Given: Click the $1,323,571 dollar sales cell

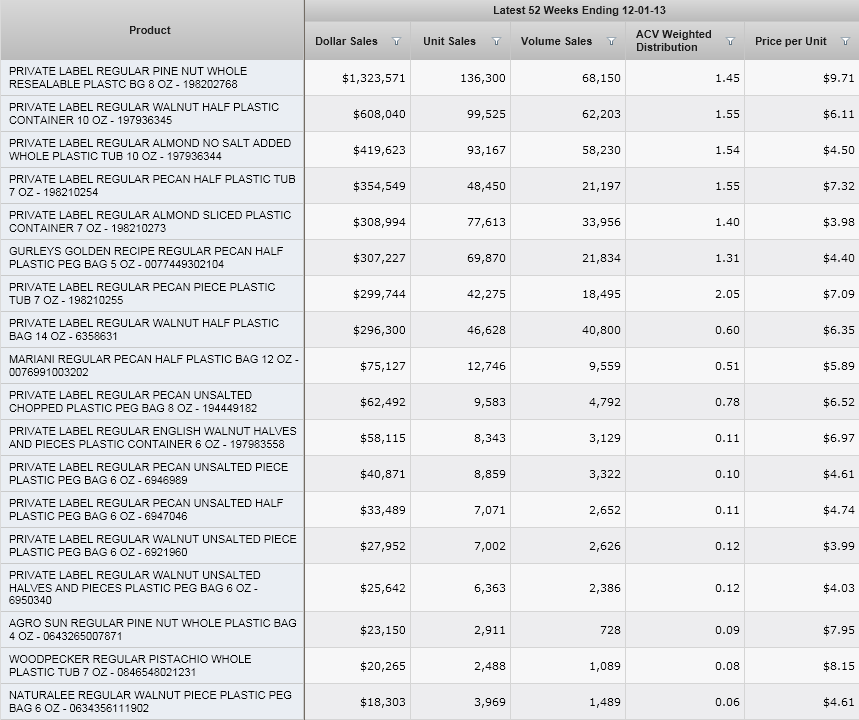Looking at the screenshot, I should point(373,78).
